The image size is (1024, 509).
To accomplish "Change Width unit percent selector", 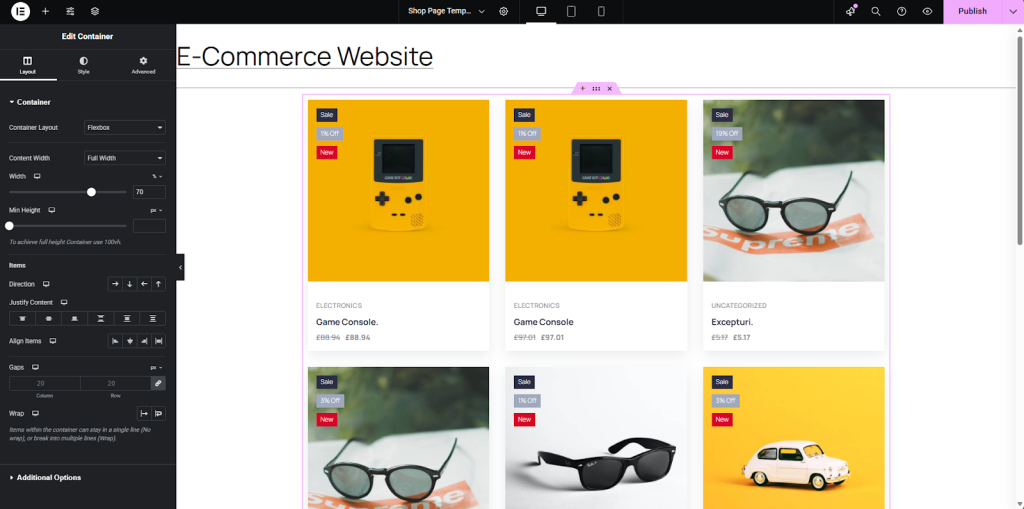I will [157, 176].
